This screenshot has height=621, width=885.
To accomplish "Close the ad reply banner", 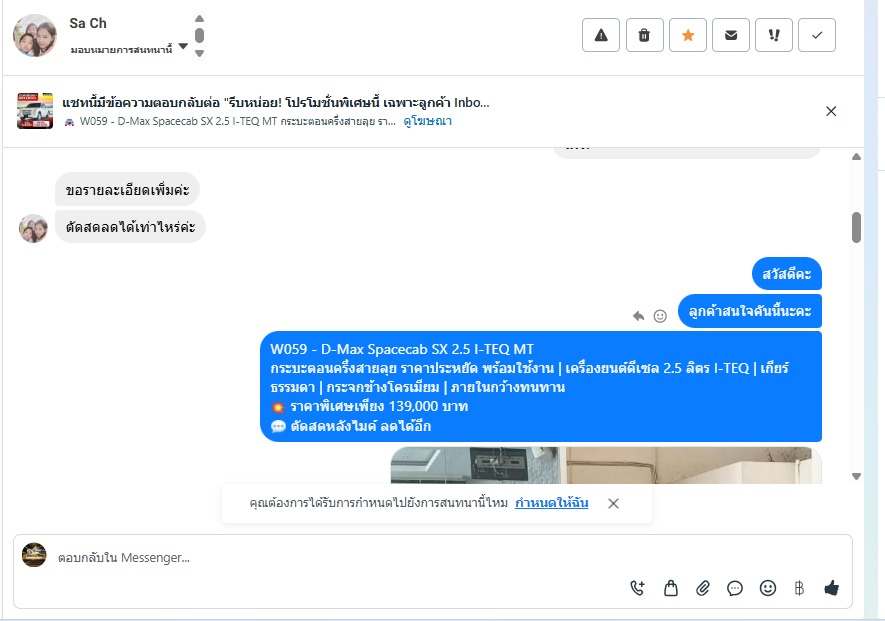I will pos(831,111).
